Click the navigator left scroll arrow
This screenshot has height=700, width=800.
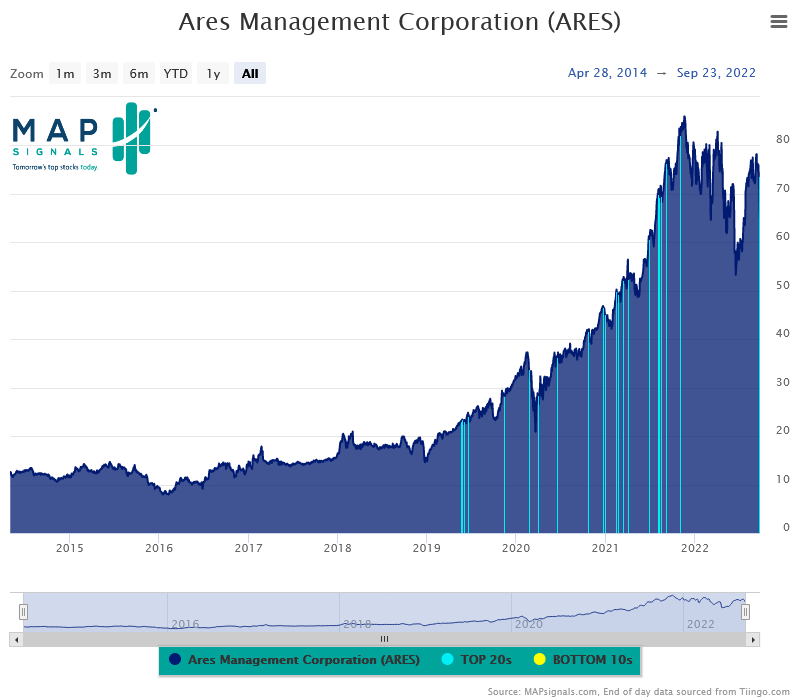coord(16,639)
